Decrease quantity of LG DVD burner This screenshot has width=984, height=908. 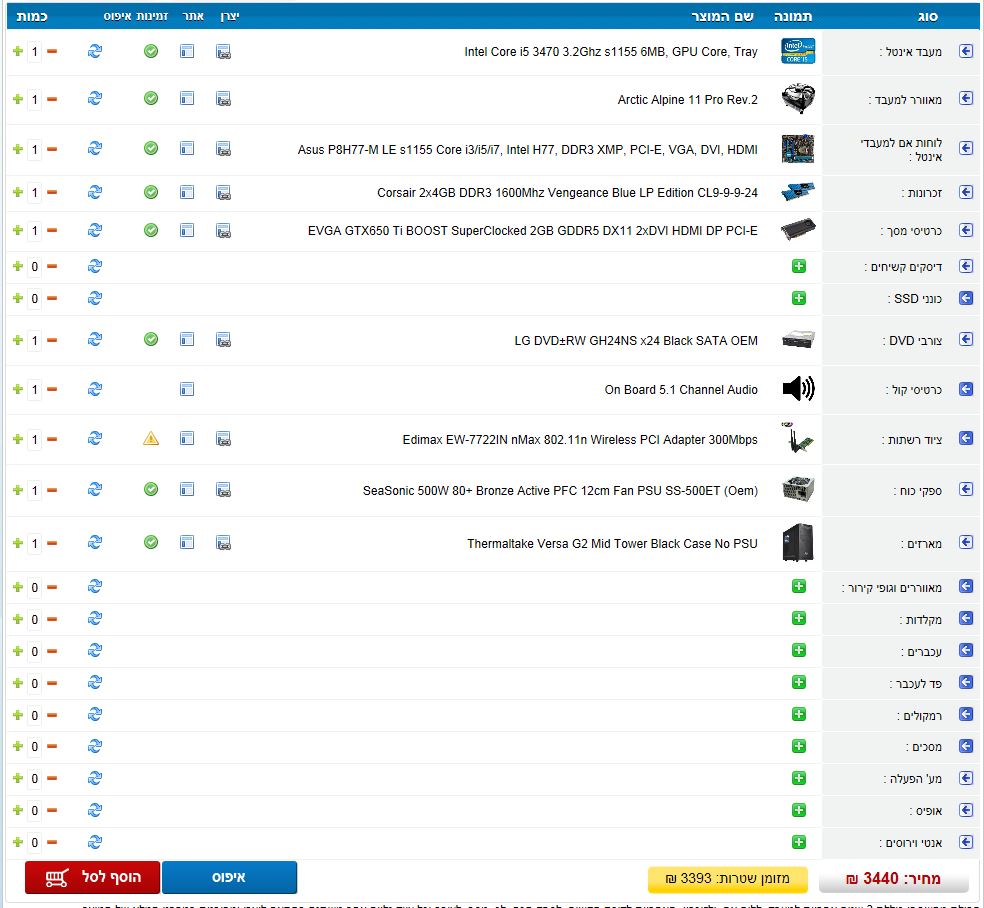(52, 341)
